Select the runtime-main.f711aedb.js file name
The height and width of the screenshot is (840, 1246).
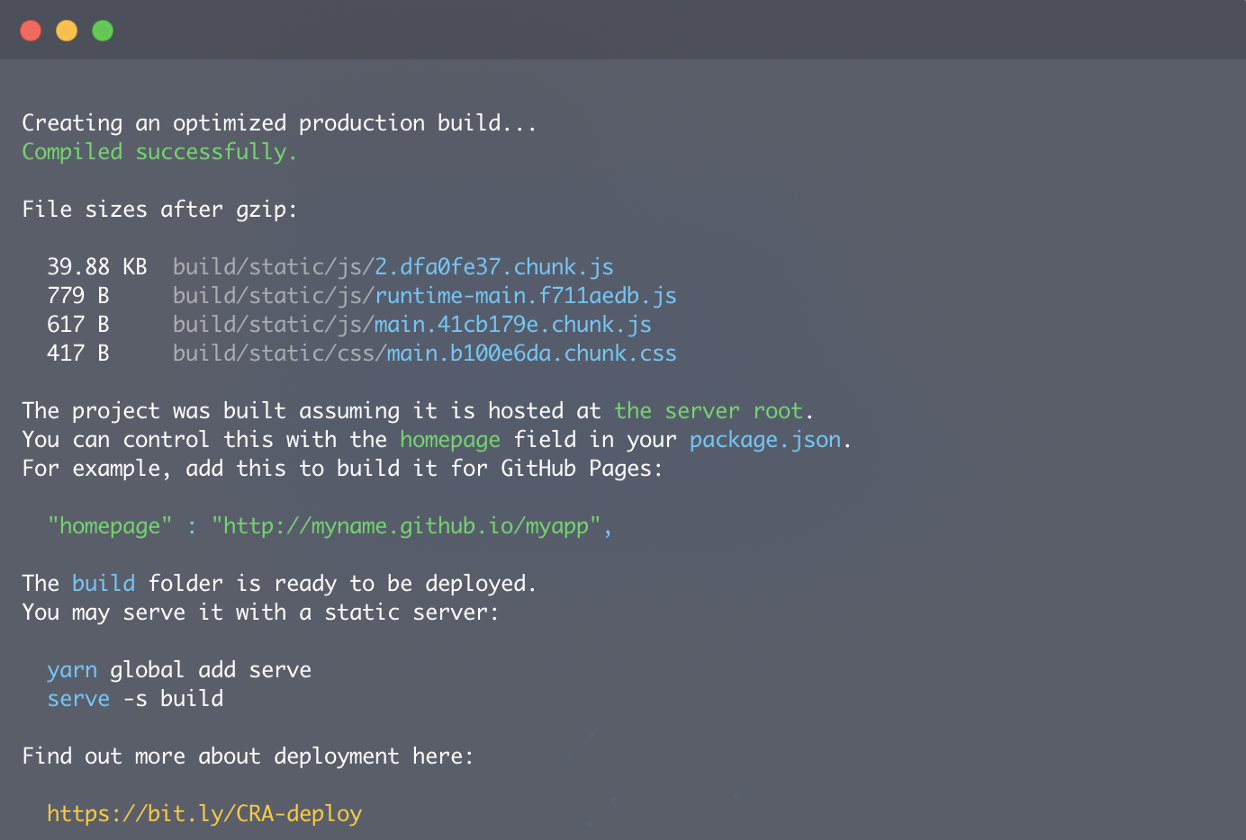point(525,296)
